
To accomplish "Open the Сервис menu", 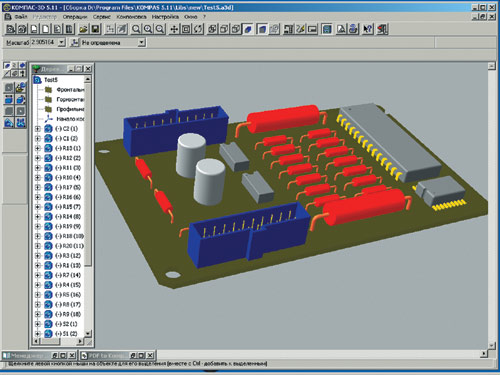I will click(102, 16).
